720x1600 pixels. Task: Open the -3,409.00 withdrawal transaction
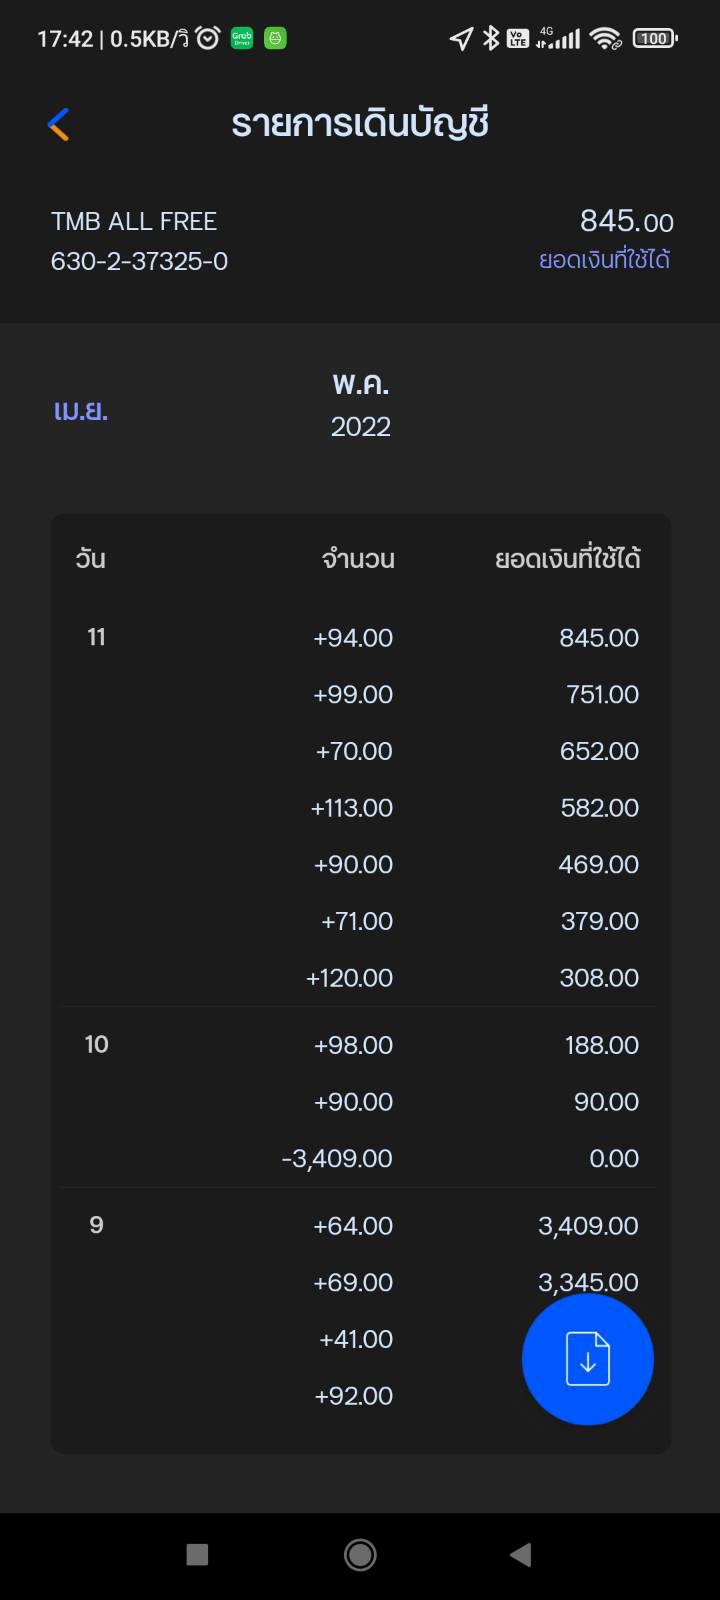tap(360, 1158)
